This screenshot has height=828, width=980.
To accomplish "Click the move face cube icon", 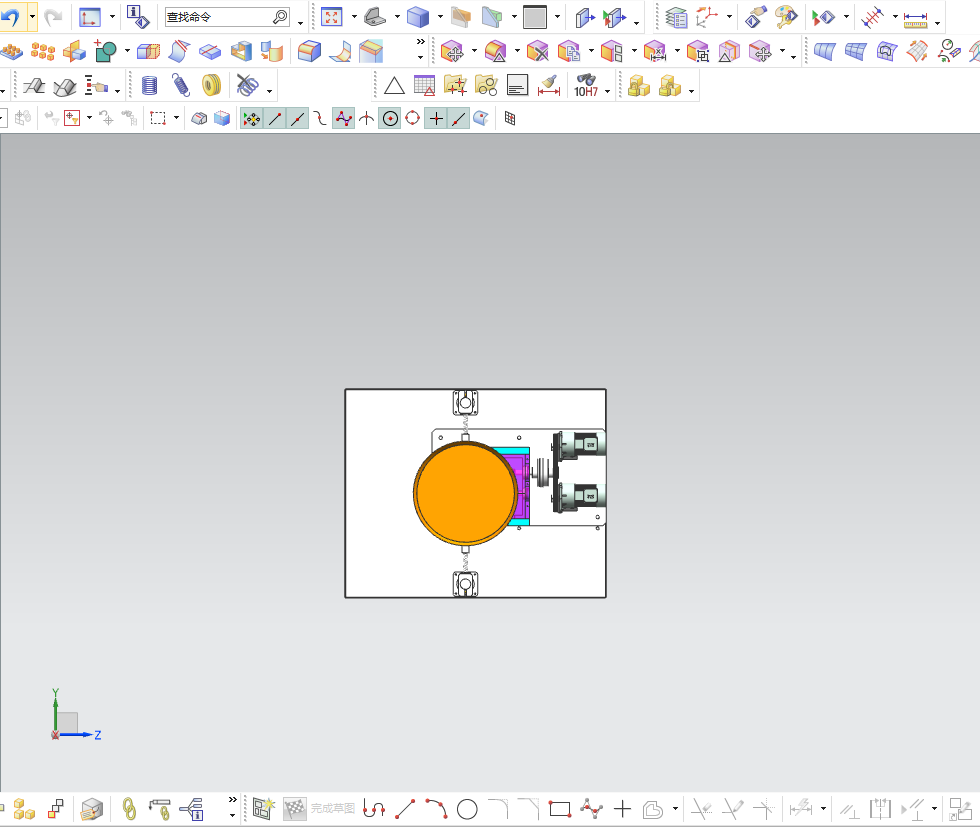I will (x=452, y=51).
